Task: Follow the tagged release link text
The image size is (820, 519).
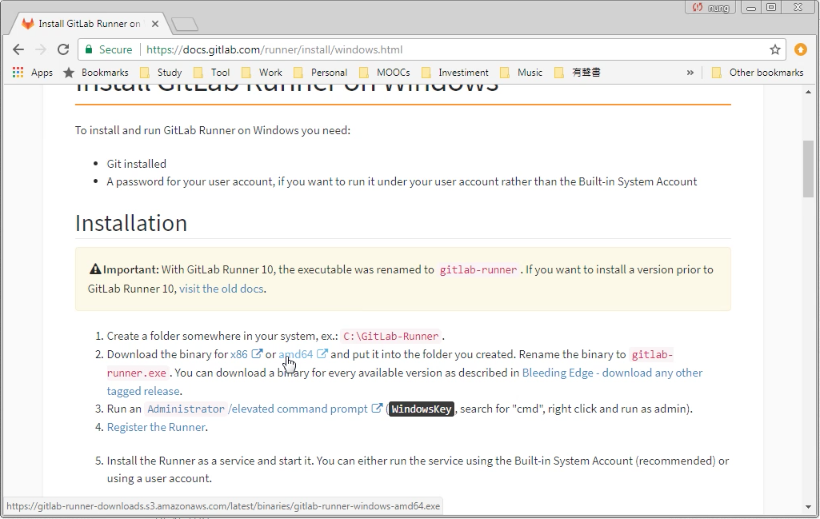Action: 143,391
